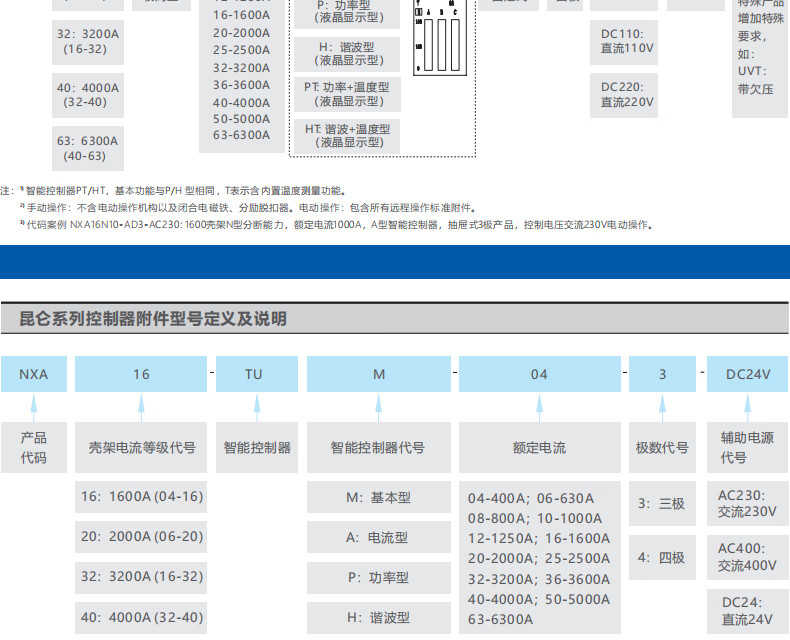Open the 额定电流 rated current list box

pyautogui.click(x=539, y=559)
